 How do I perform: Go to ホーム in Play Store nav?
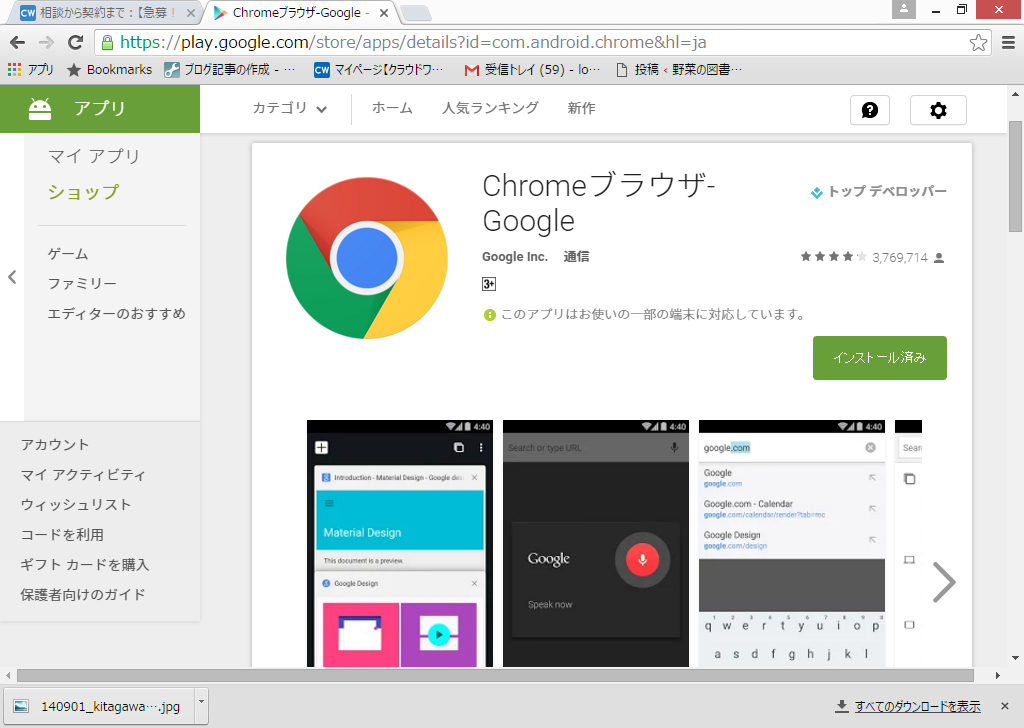[392, 108]
